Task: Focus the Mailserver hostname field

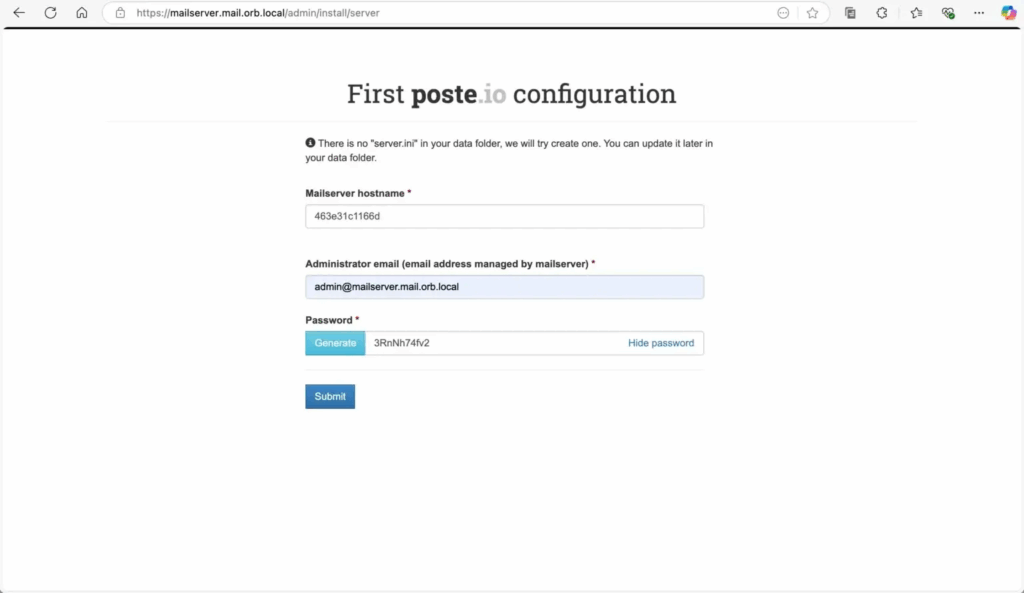Action: click(504, 216)
